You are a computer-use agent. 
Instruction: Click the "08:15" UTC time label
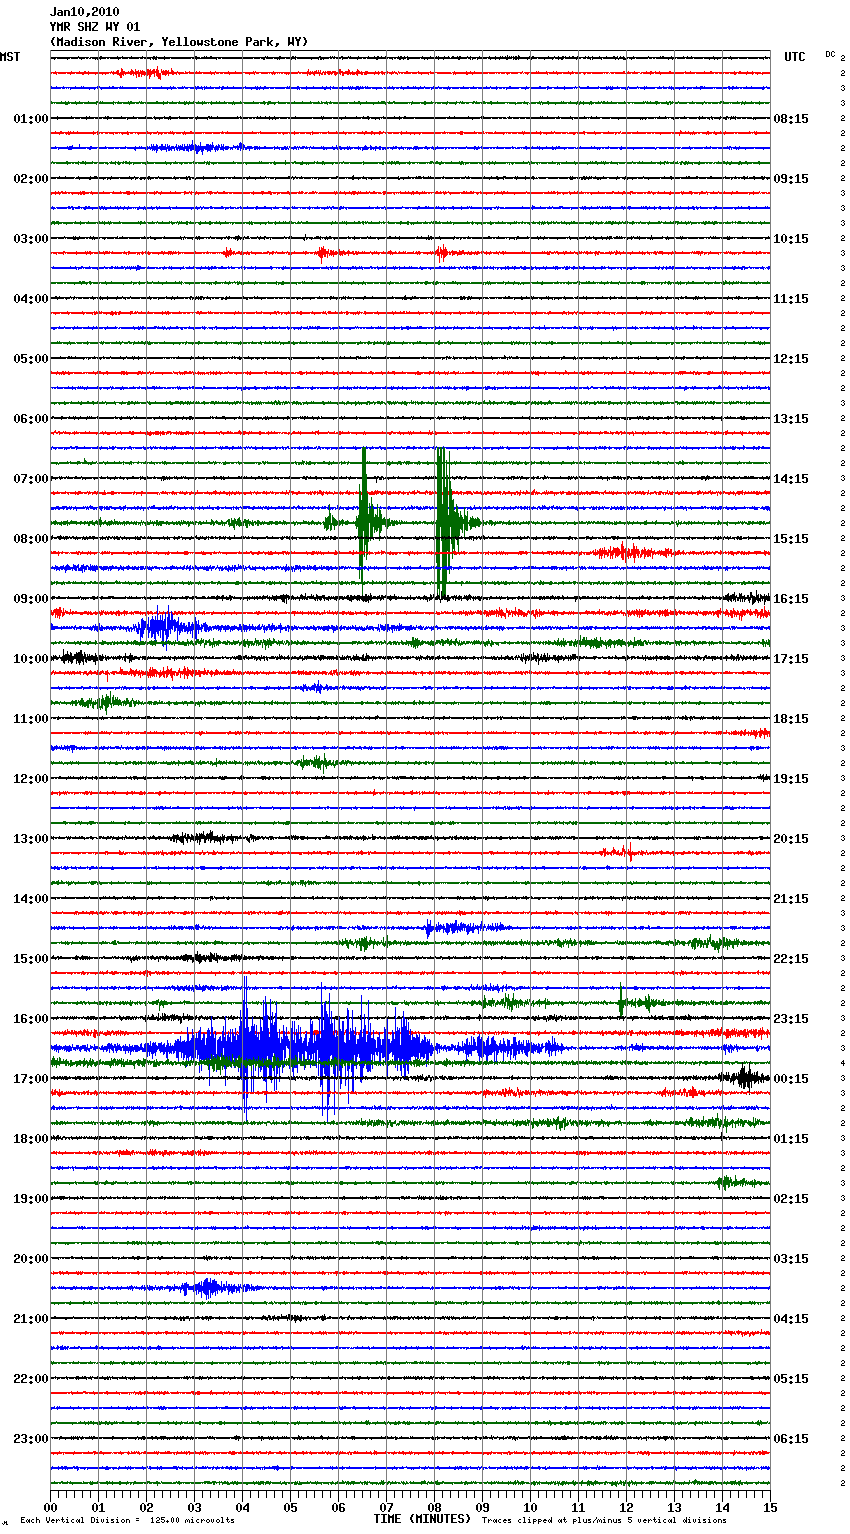(791, 119)
